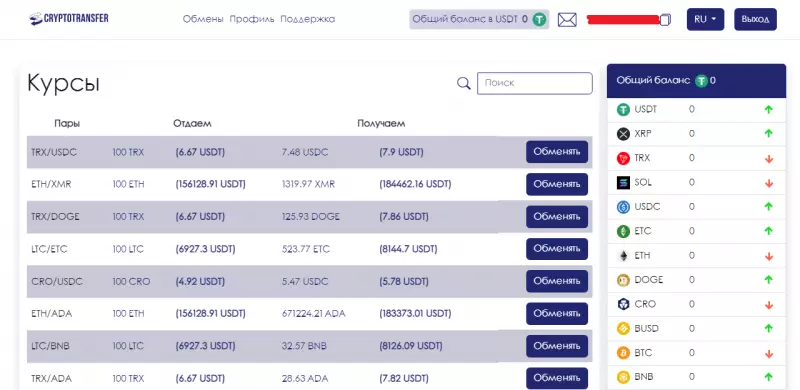Click Обменять for the TRX/USDC pair
The image size is (800, 390).
557,152
